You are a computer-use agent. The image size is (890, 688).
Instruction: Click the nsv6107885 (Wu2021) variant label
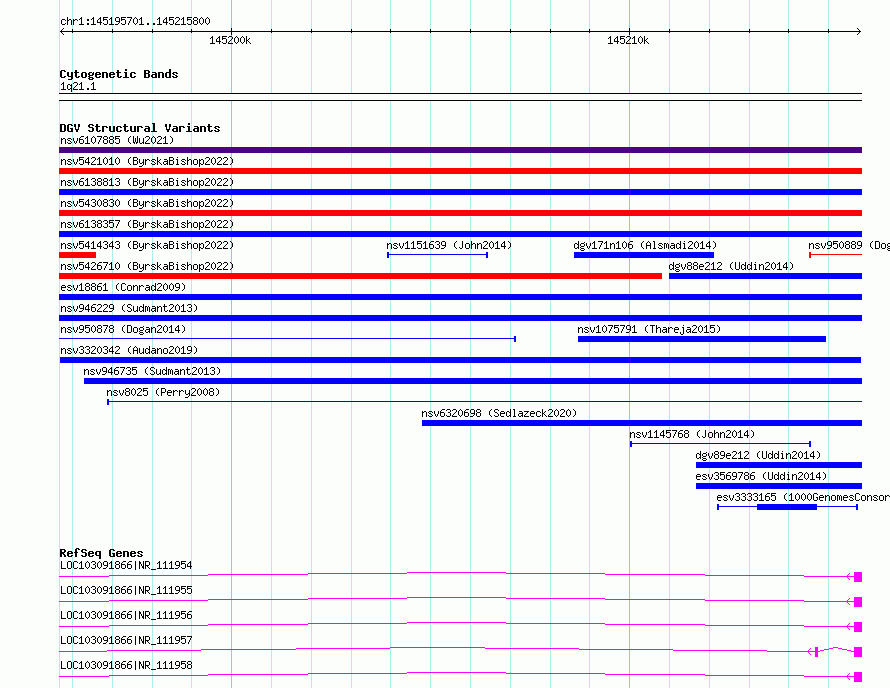(117, 140)
